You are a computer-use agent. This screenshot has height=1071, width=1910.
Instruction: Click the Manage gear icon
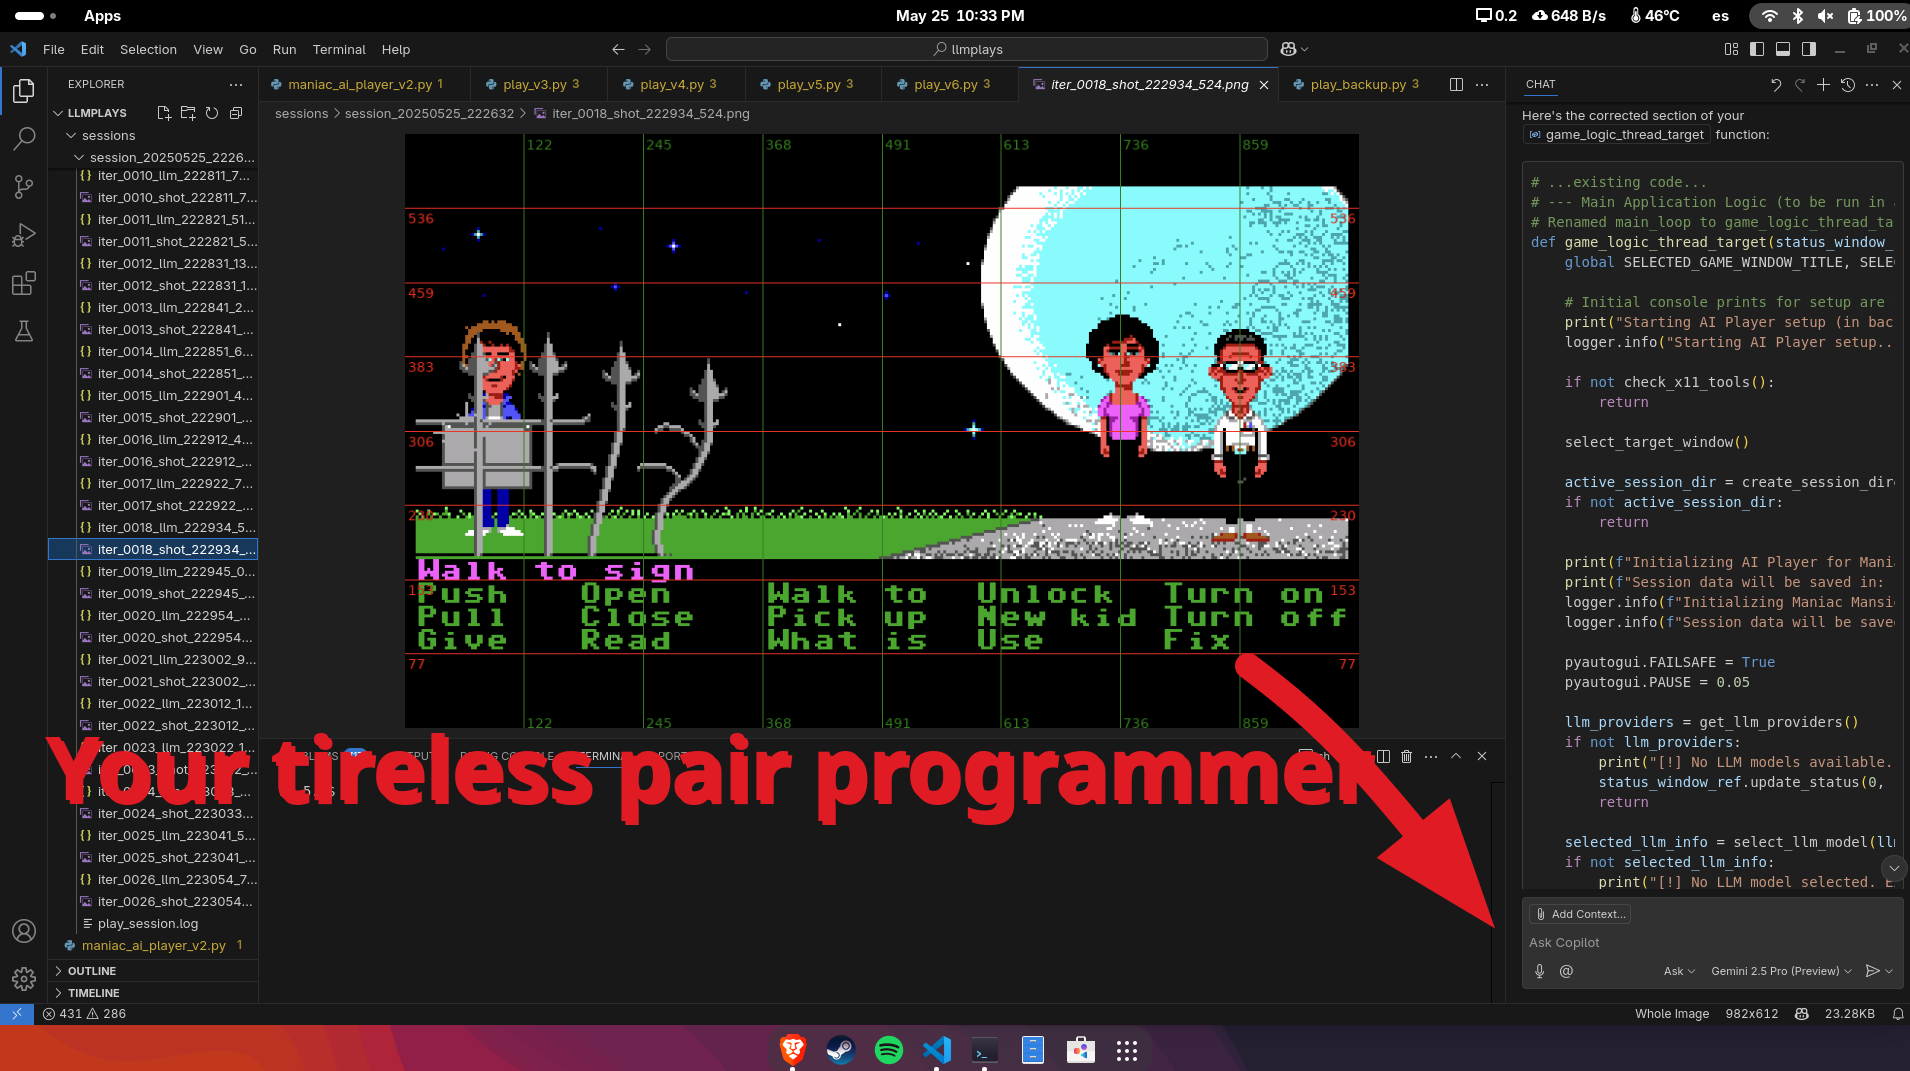(x=24, y=978)
